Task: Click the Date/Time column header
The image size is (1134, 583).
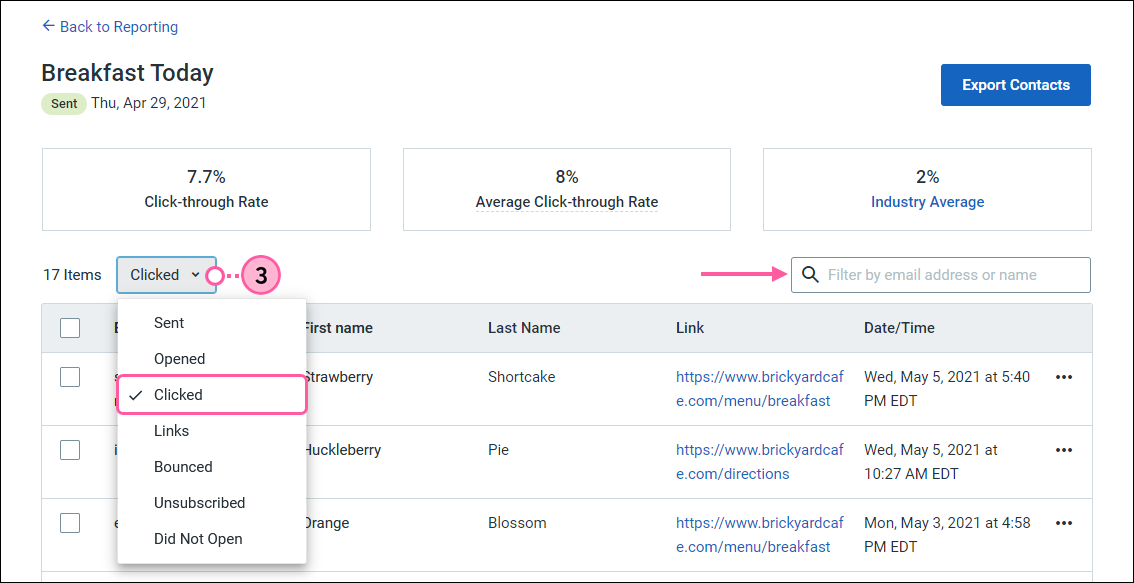Action: [899, 328]
